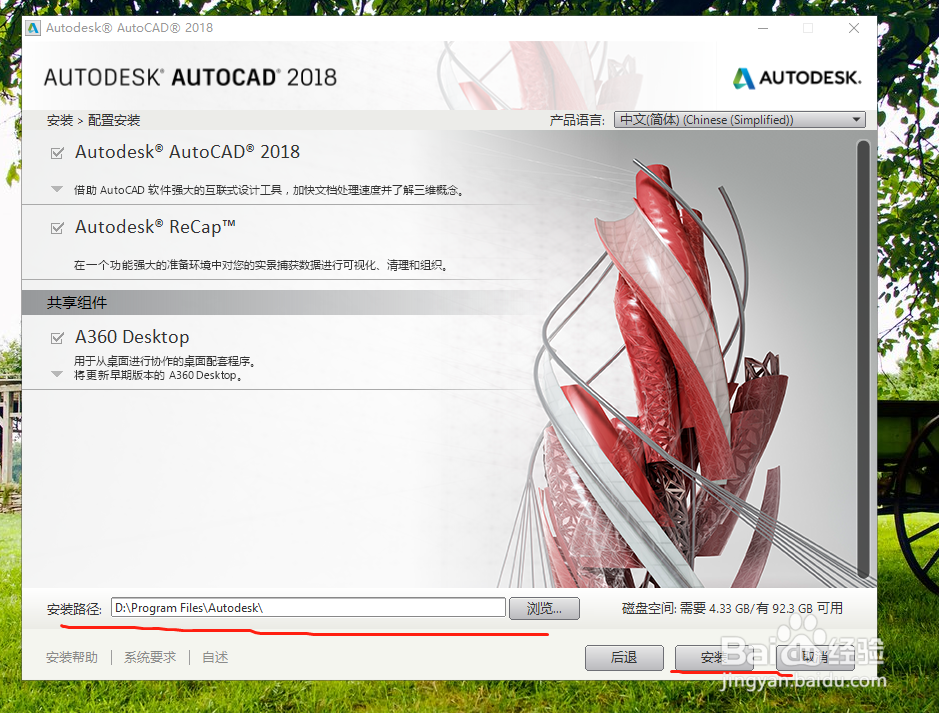Click the Autodesk AutoCAD 2018 product title
The image size is (939, 713).
click(x=187, y=152)
